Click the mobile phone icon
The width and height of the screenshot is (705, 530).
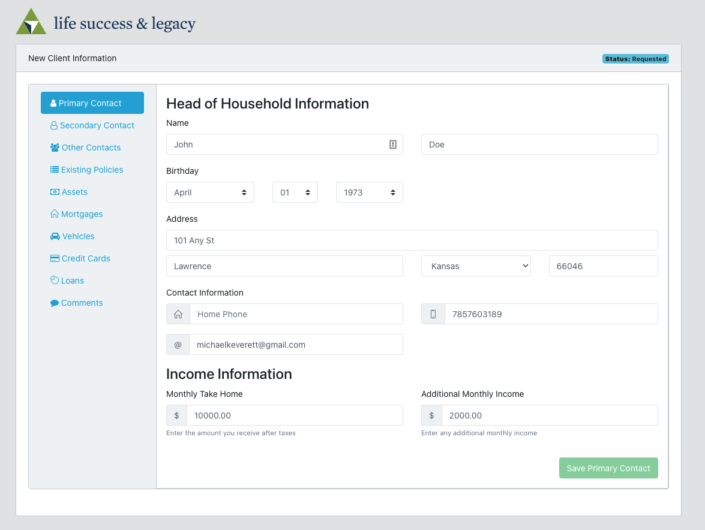coord(433,314)
